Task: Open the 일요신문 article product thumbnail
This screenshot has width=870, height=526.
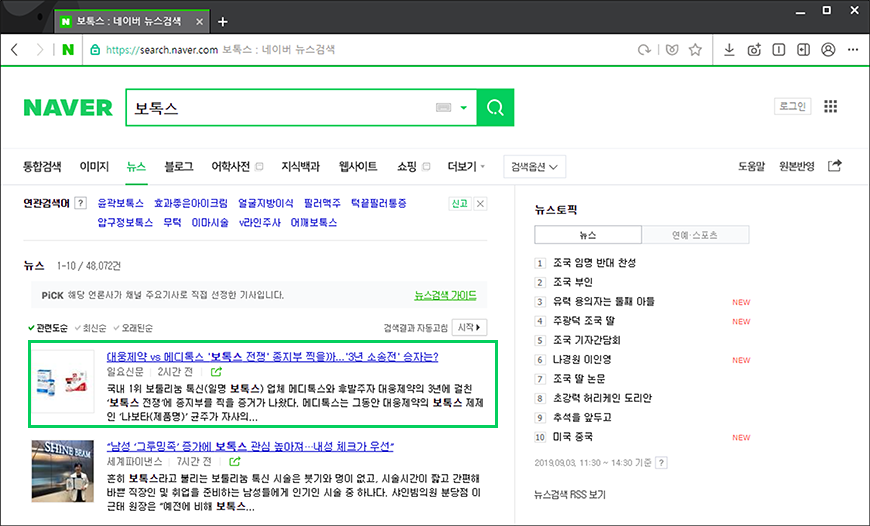Action: pos(63,382)
